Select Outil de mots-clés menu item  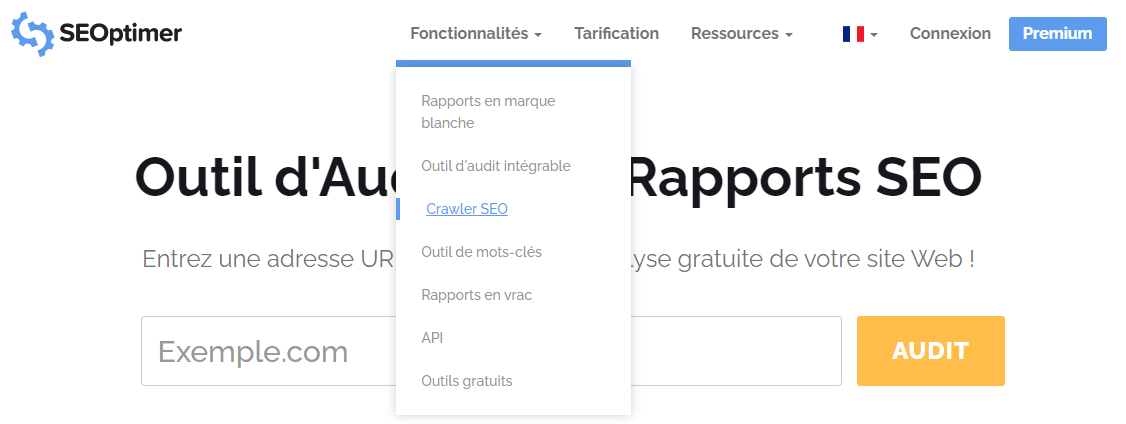coord(481,252)
